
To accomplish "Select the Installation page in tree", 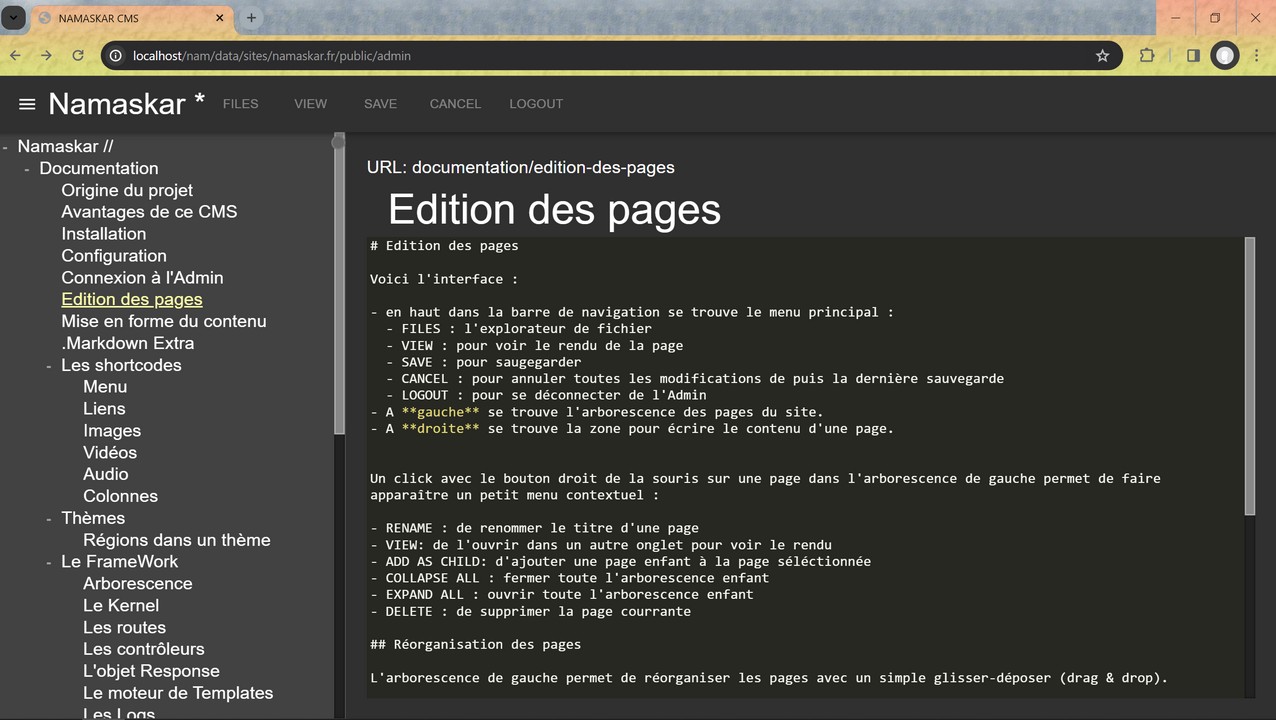I will pos(103,234).
